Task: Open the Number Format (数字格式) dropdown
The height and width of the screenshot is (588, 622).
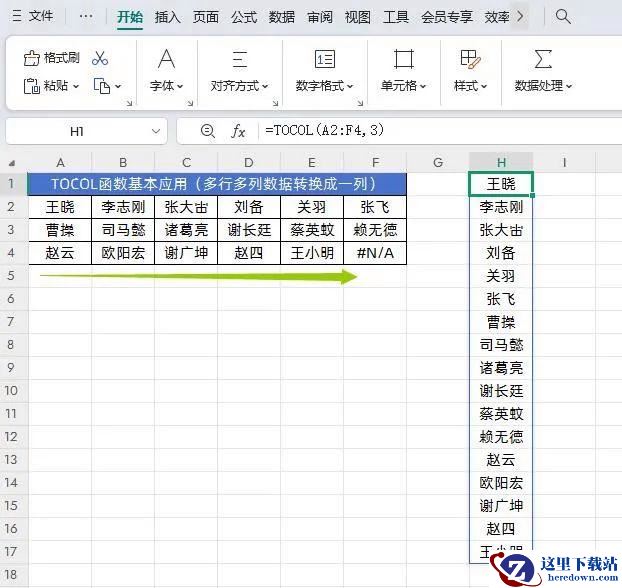Action: pos(325,86)
